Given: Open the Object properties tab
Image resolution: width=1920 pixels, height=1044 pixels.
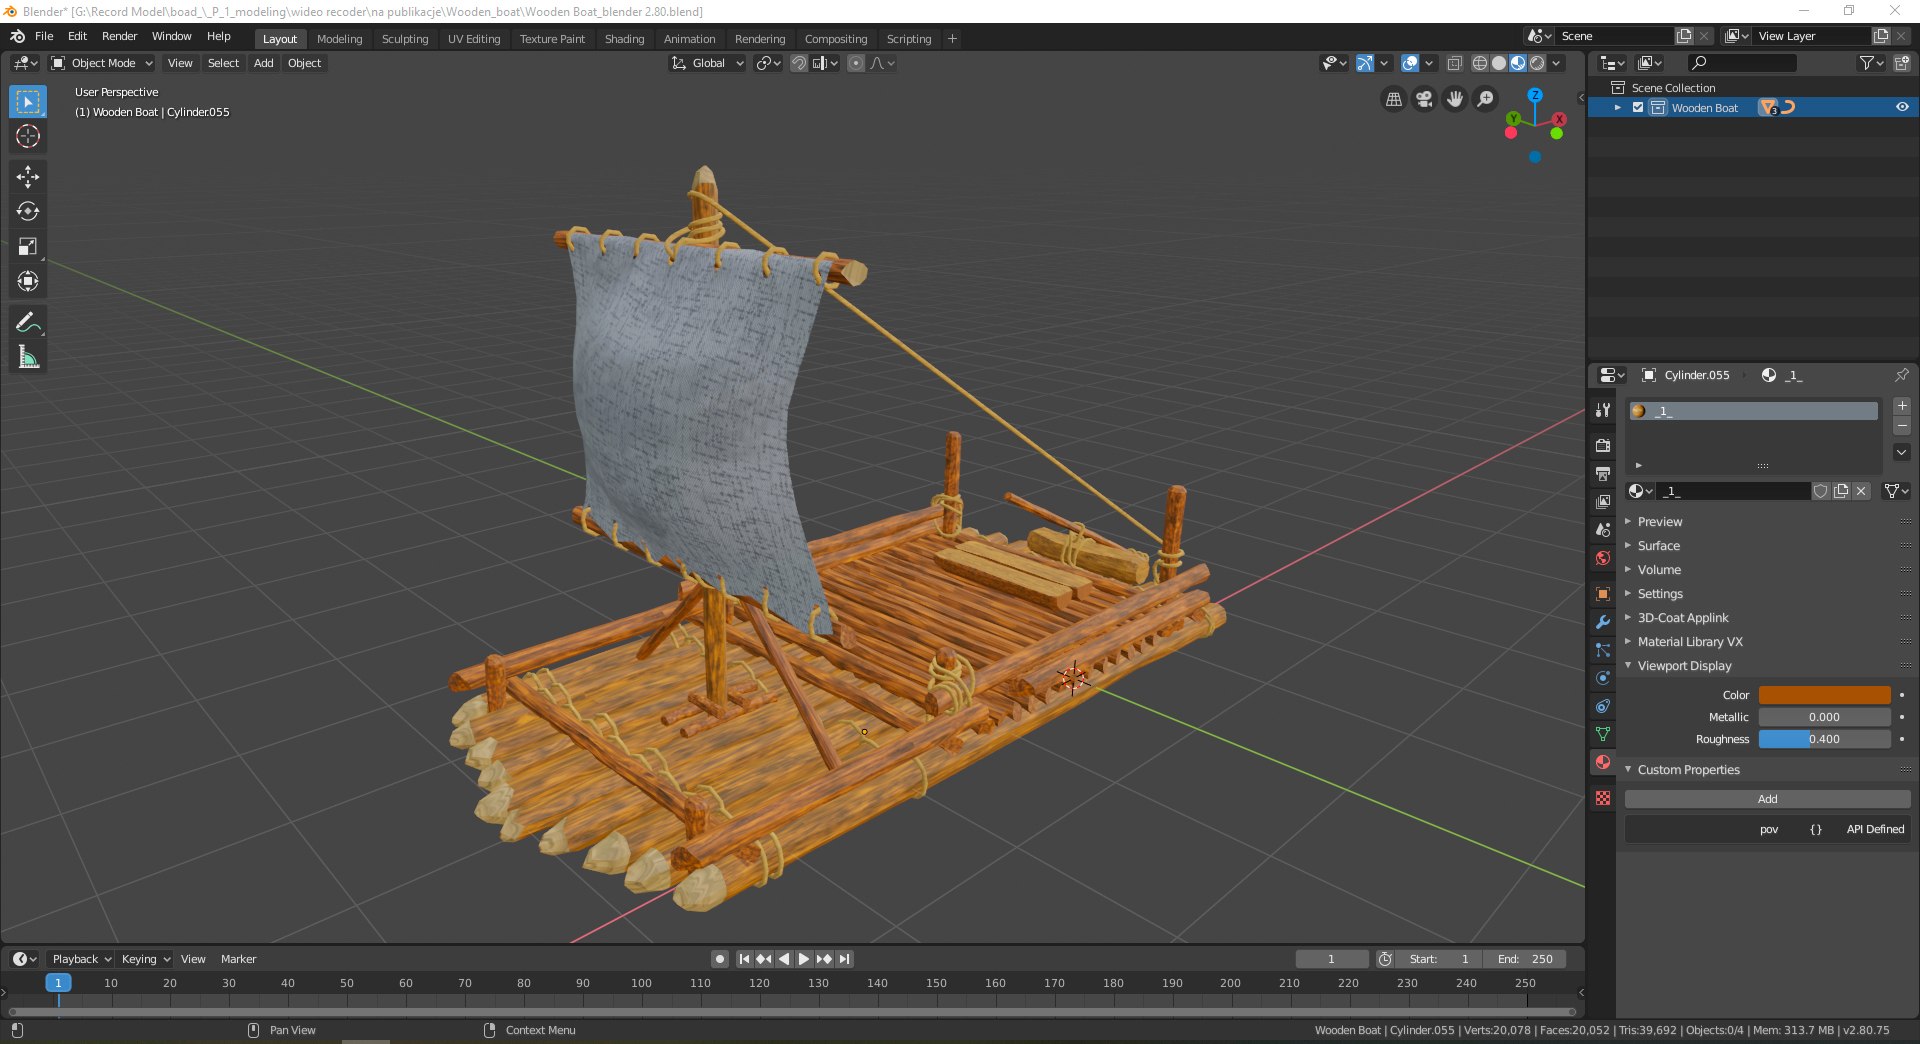Looking at the screenshot, I should pyautogui.click(x=1603, y=594).
